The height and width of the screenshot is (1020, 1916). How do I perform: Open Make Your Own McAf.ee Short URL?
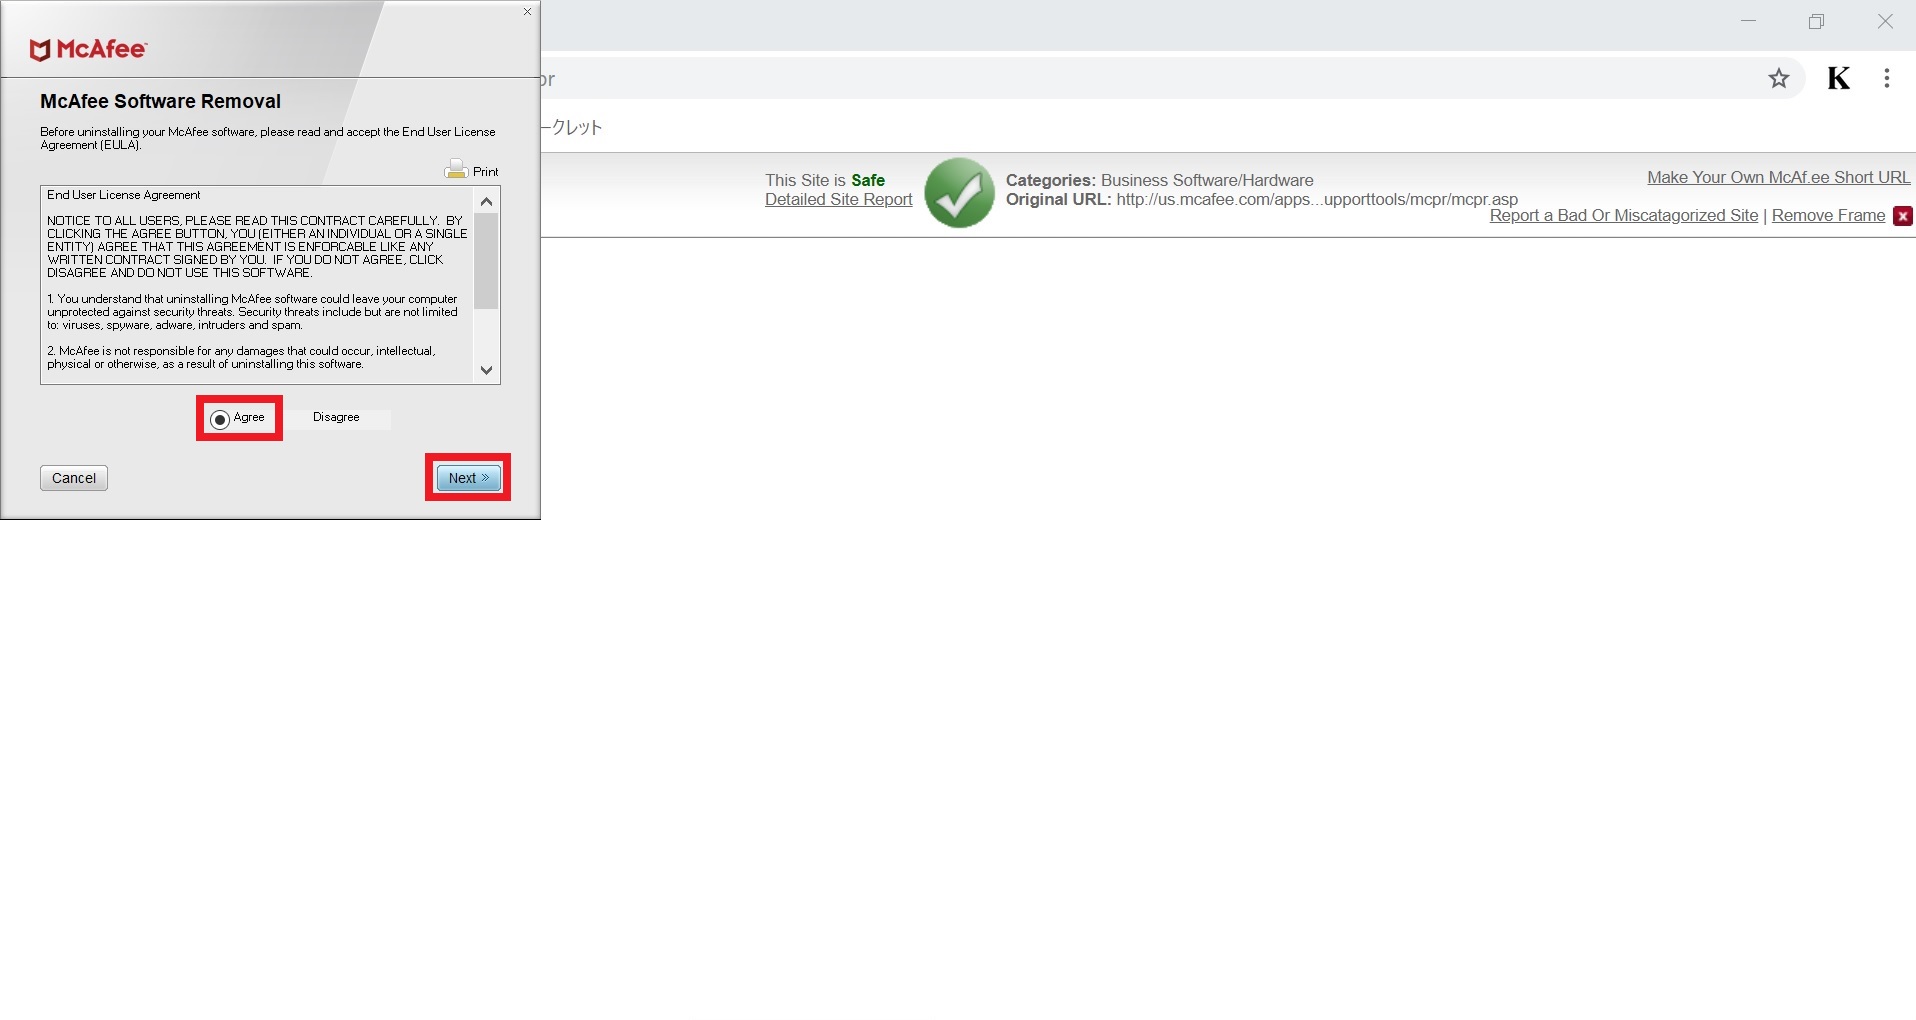click(1778, 177)
